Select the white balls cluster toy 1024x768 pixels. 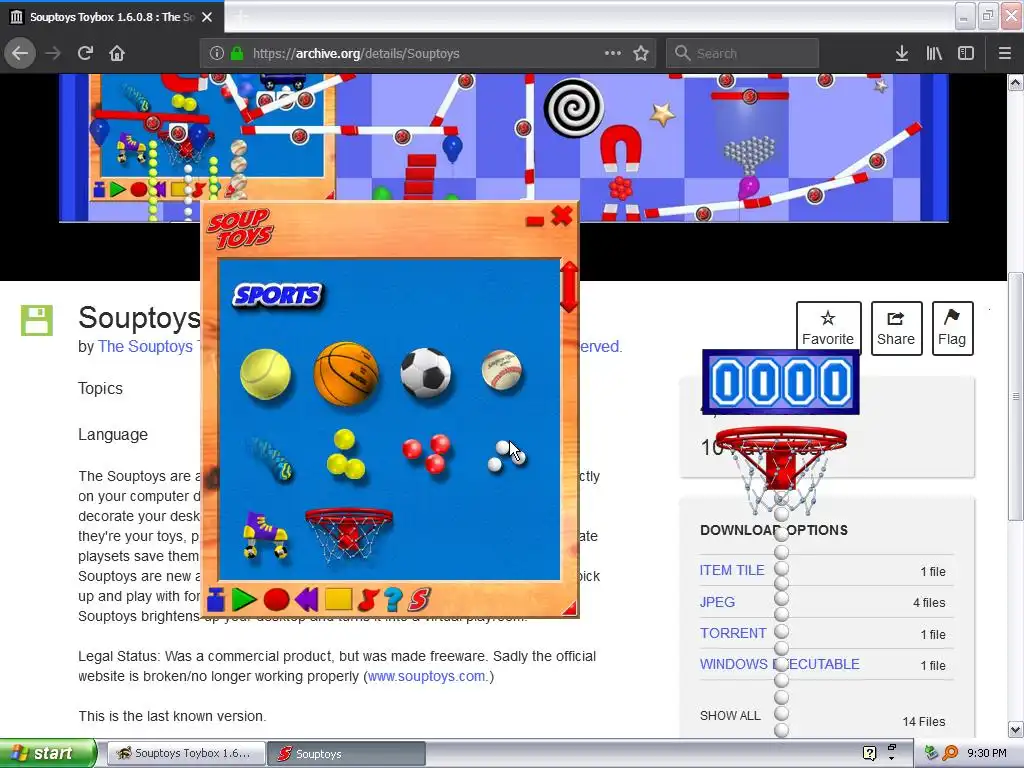[x=506, y=456]
